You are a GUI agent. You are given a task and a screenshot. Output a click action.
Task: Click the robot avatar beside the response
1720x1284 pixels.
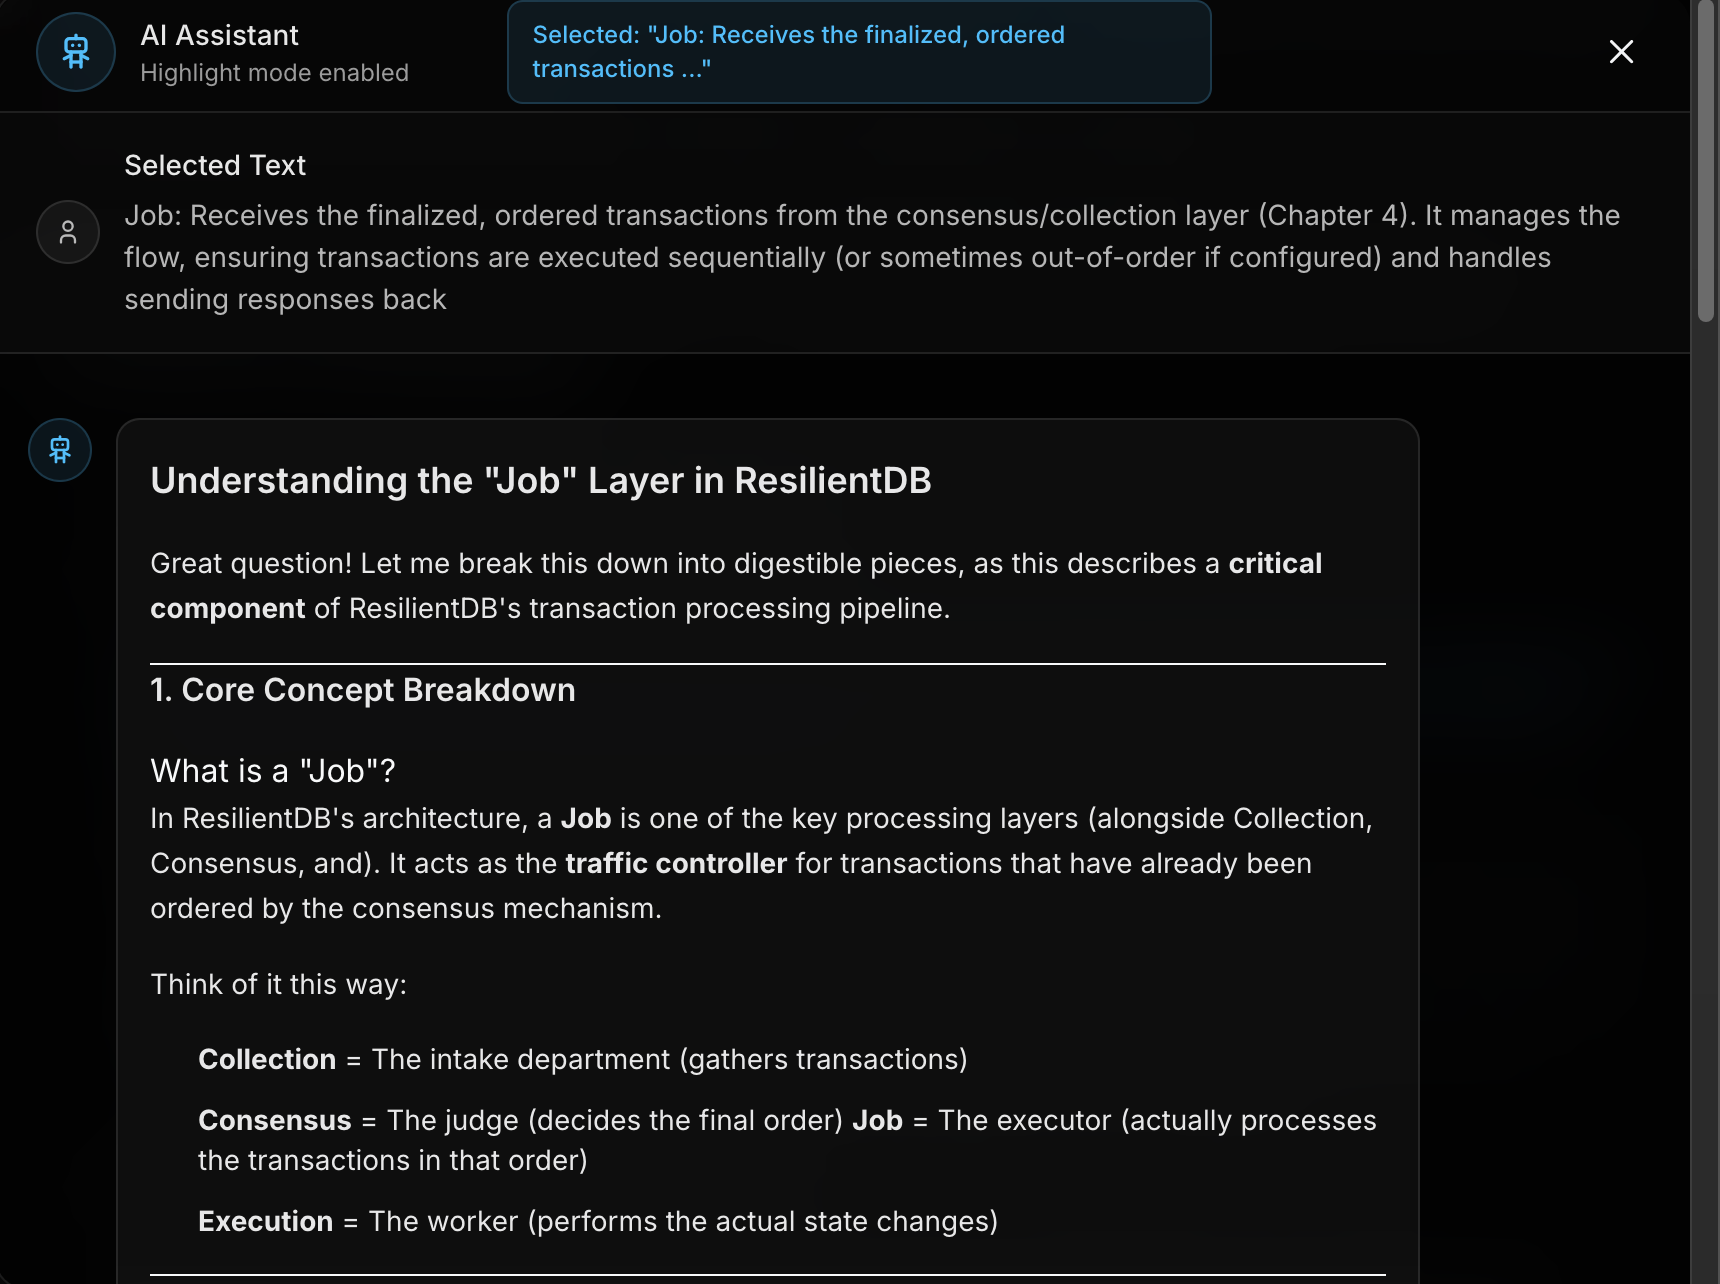pos(60,450)
